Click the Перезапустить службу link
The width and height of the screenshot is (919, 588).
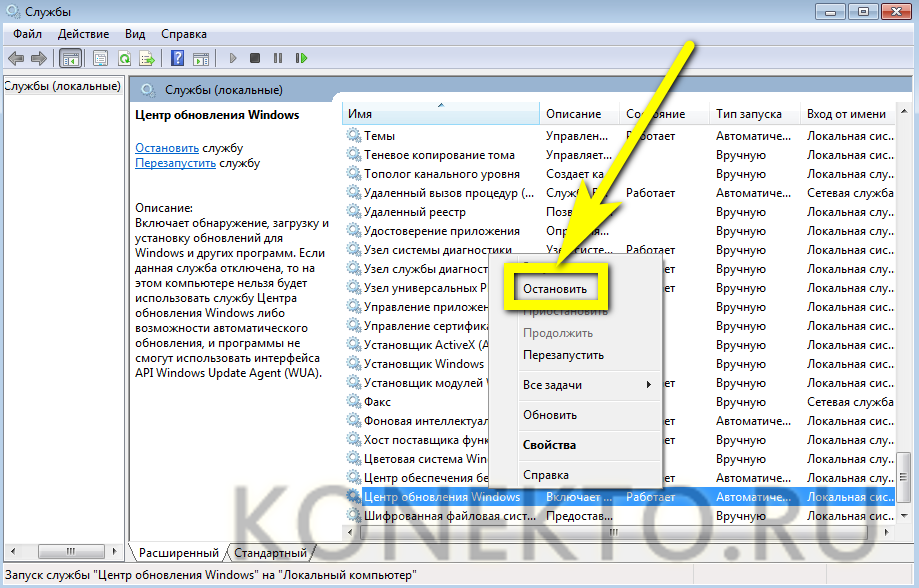click(x=175, y=163)
